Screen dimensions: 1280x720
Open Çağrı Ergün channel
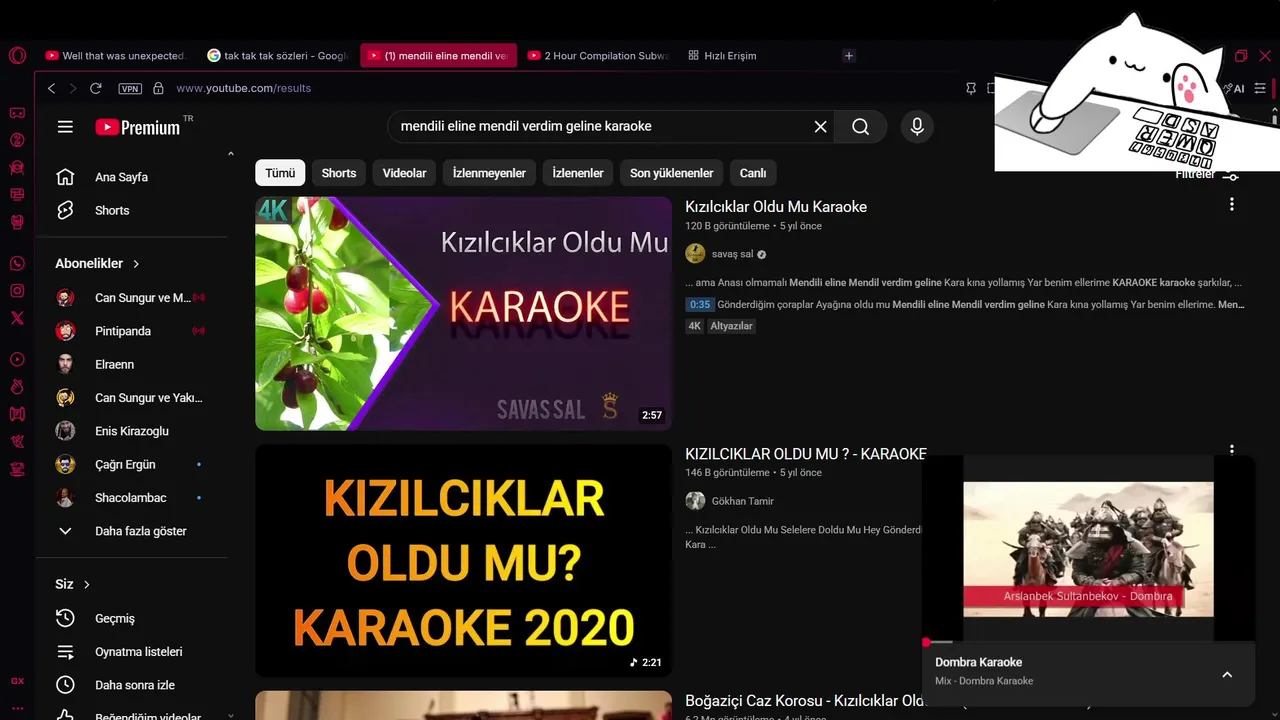point(131,464)
